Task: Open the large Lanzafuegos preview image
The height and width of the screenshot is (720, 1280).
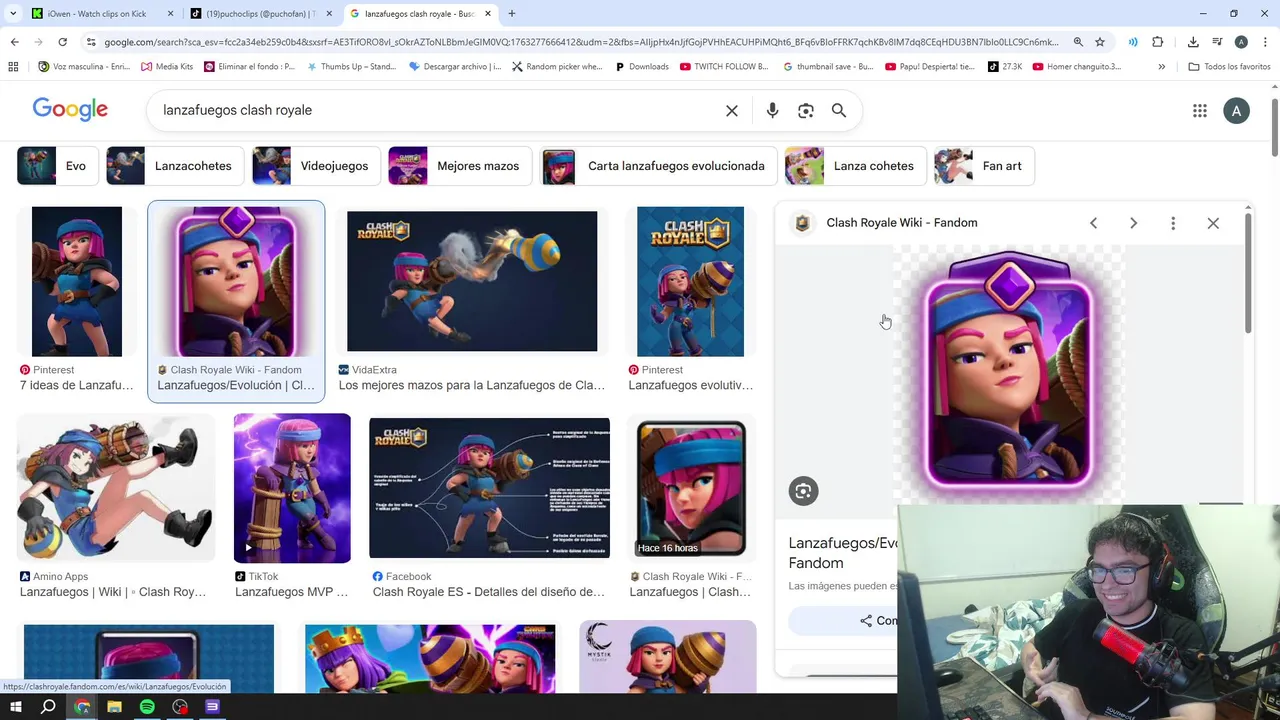Action: coord(1008,372)
